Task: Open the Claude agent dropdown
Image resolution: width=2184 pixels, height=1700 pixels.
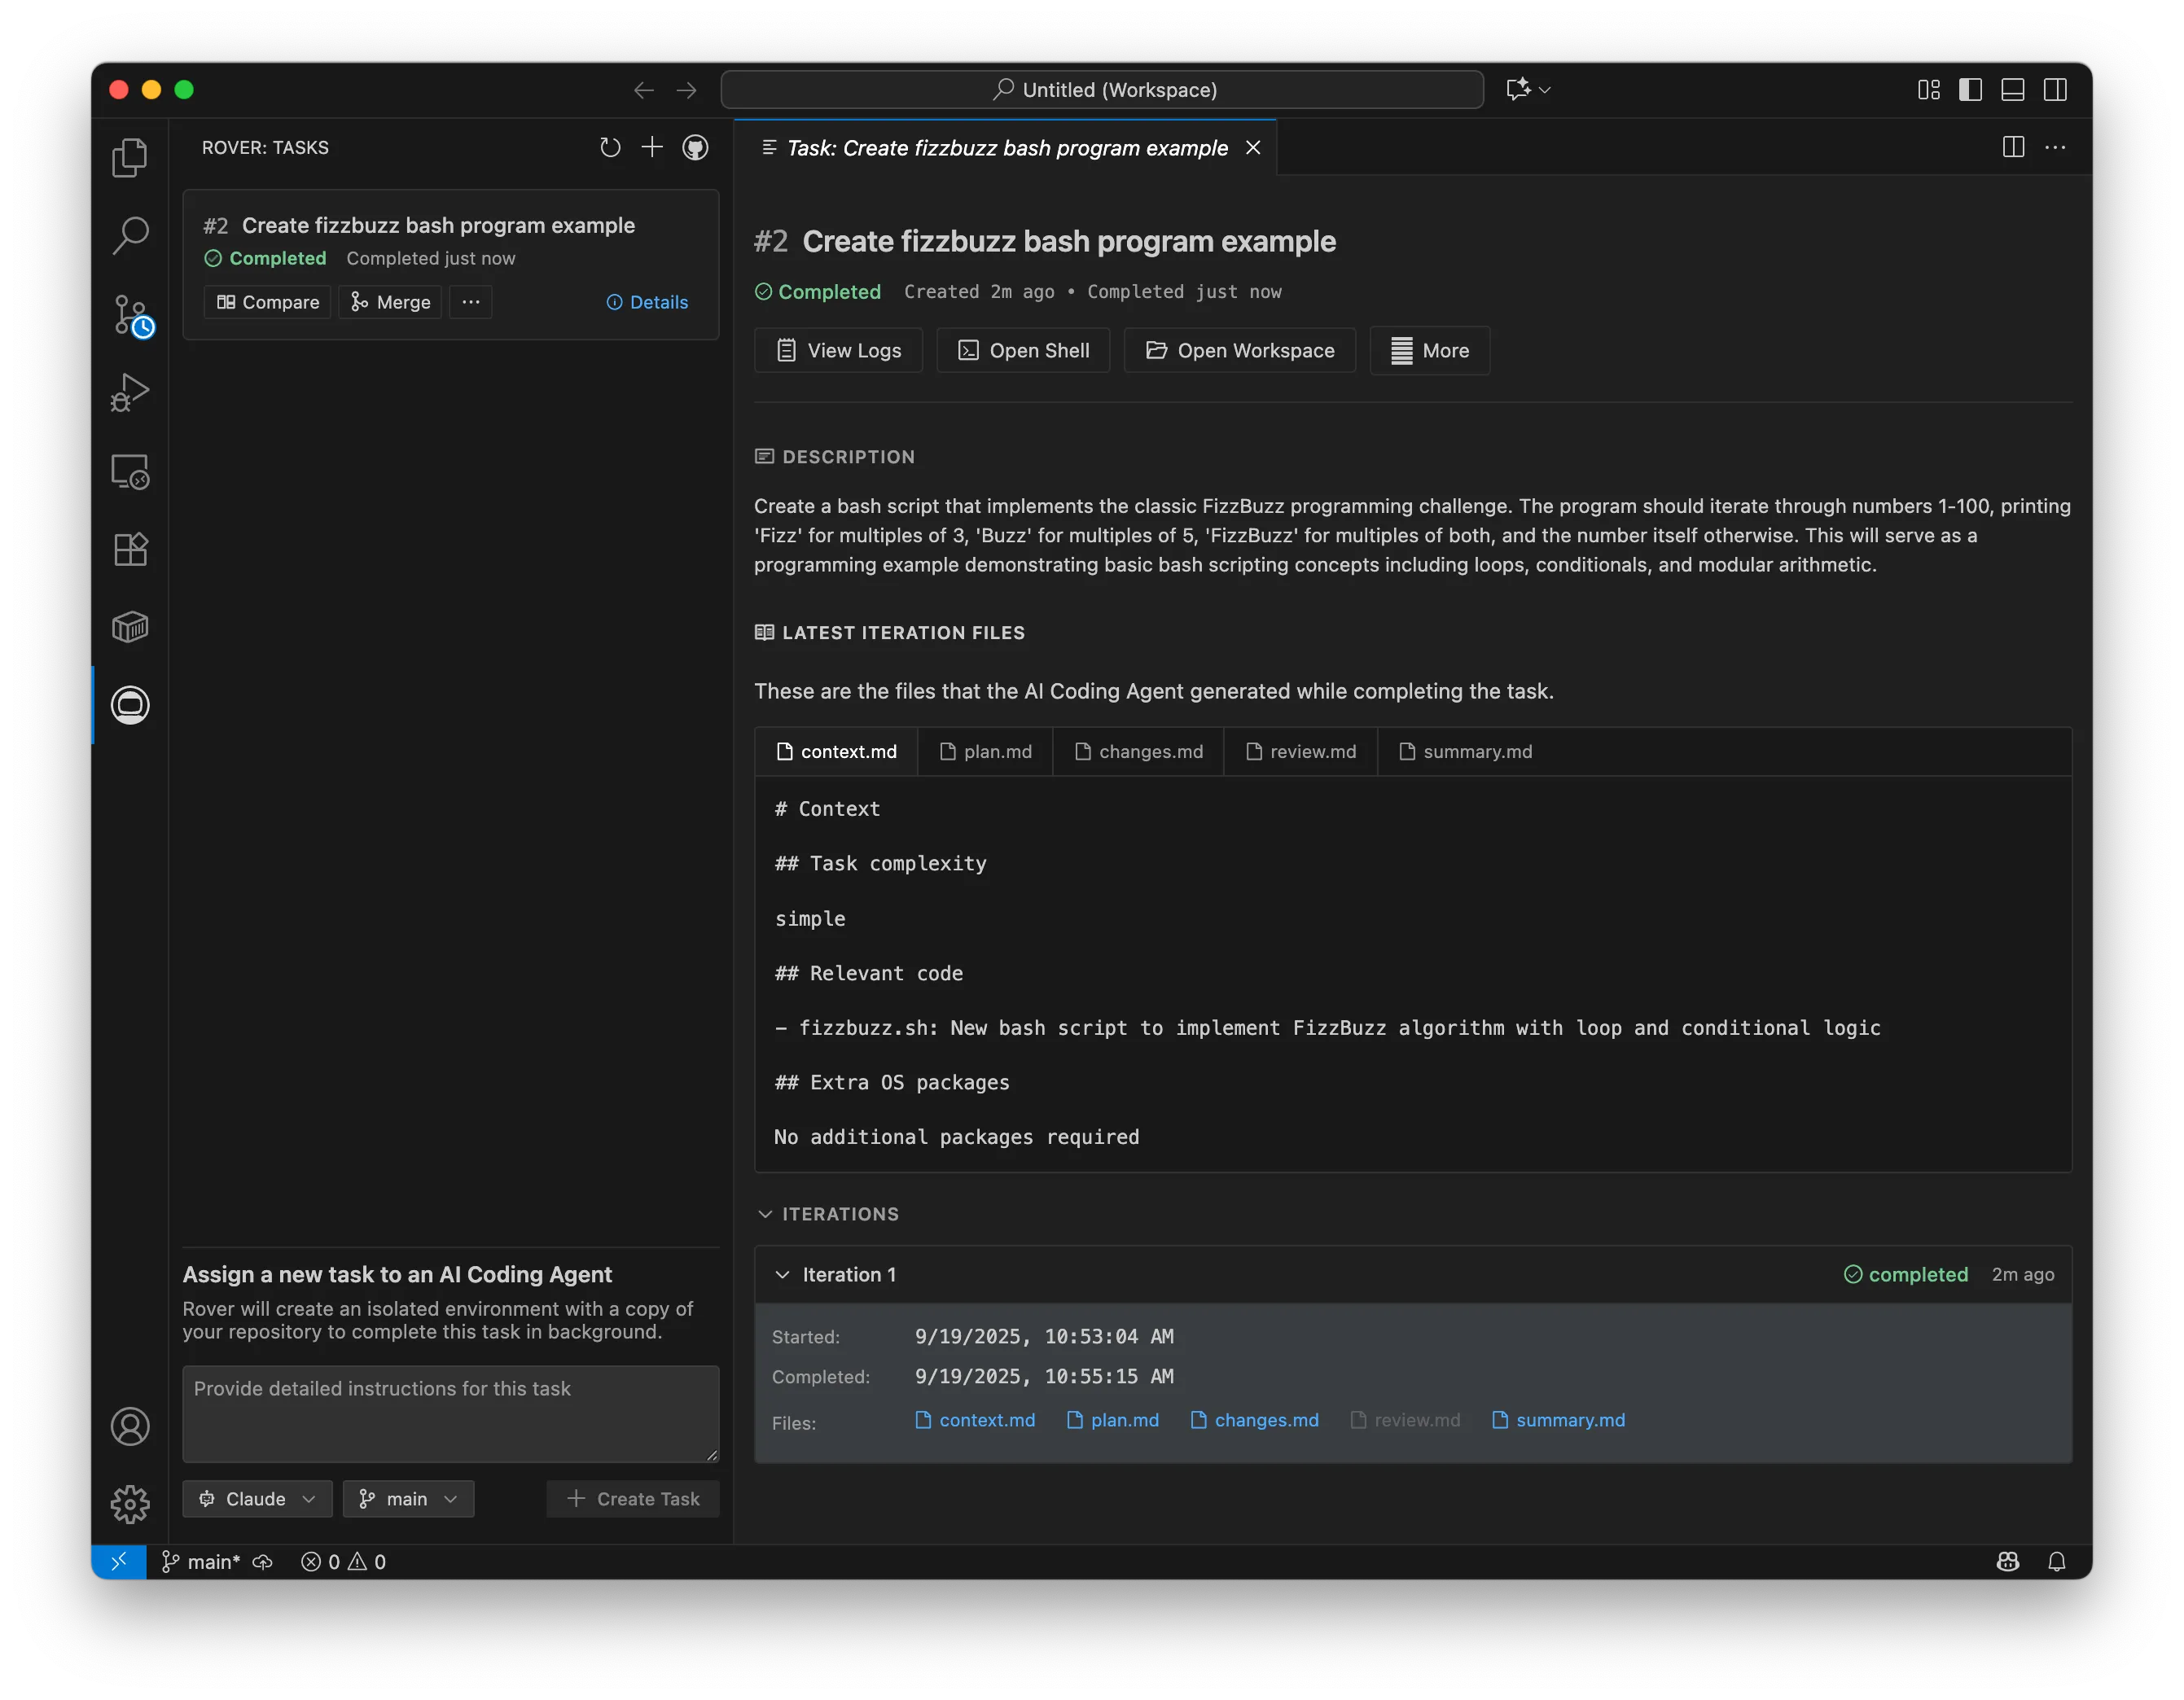Action: click(x=257, y=1498)
